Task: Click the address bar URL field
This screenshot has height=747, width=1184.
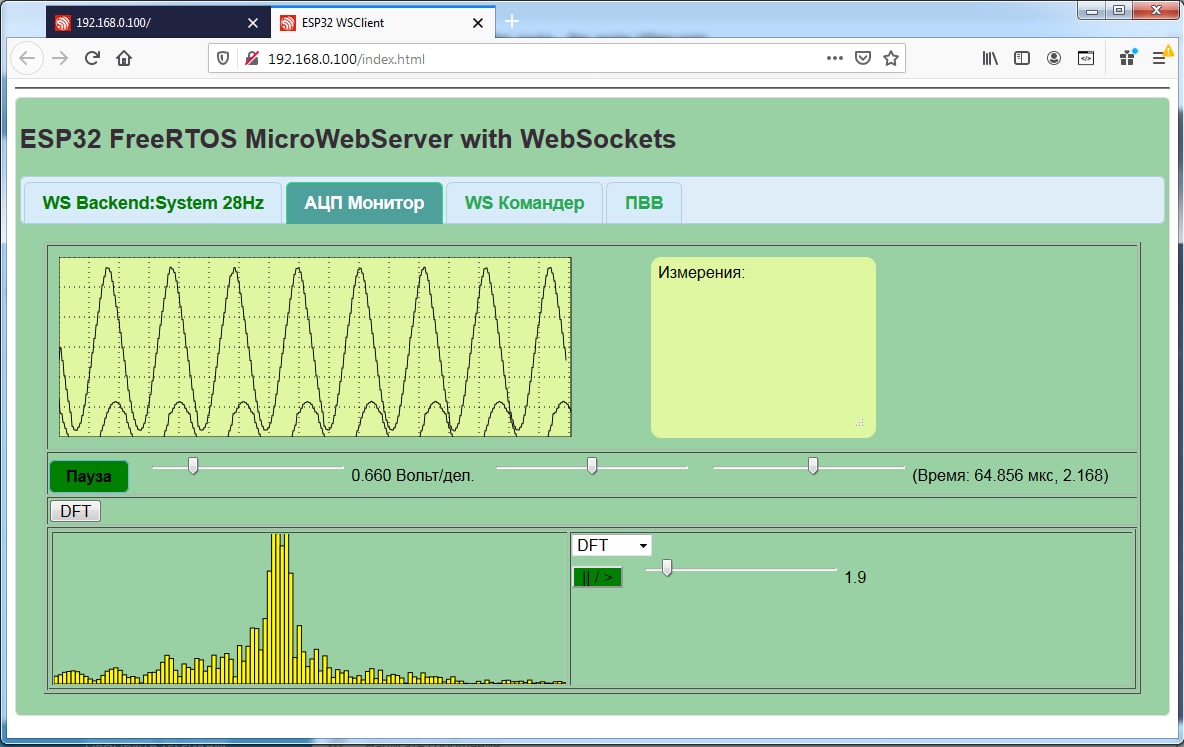Action: click(x=544, y=59)
